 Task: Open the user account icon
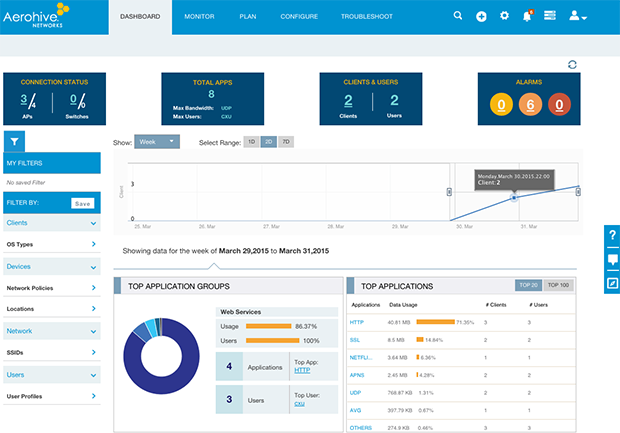[577, 16]
